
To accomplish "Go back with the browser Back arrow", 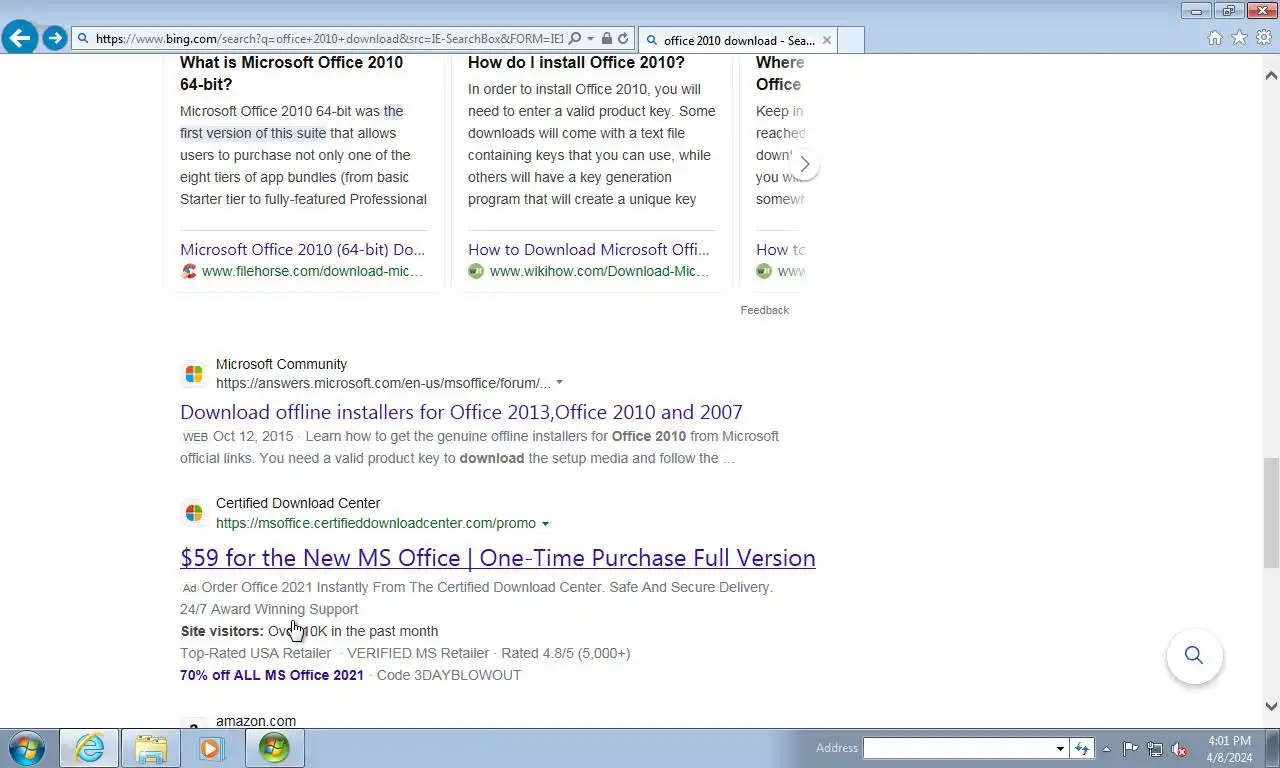I will pos(20,38).
